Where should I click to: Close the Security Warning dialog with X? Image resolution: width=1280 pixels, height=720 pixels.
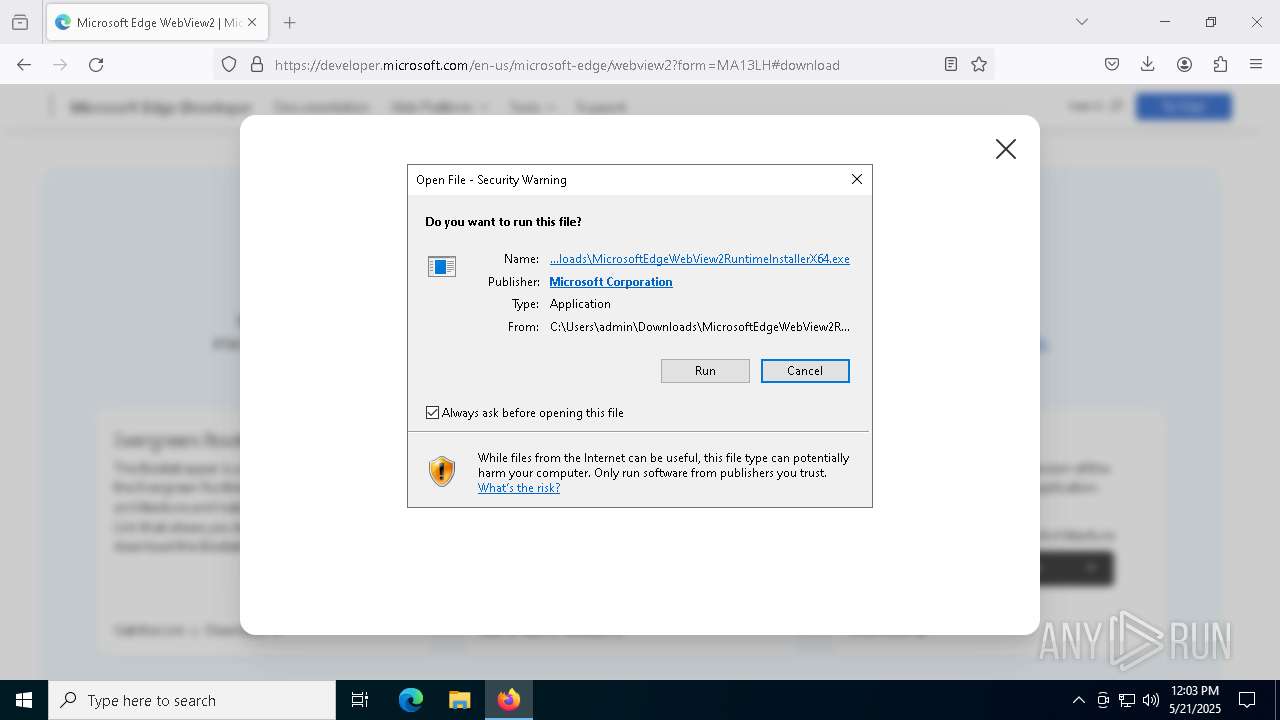pyautogui.click(x=856, y=179)
